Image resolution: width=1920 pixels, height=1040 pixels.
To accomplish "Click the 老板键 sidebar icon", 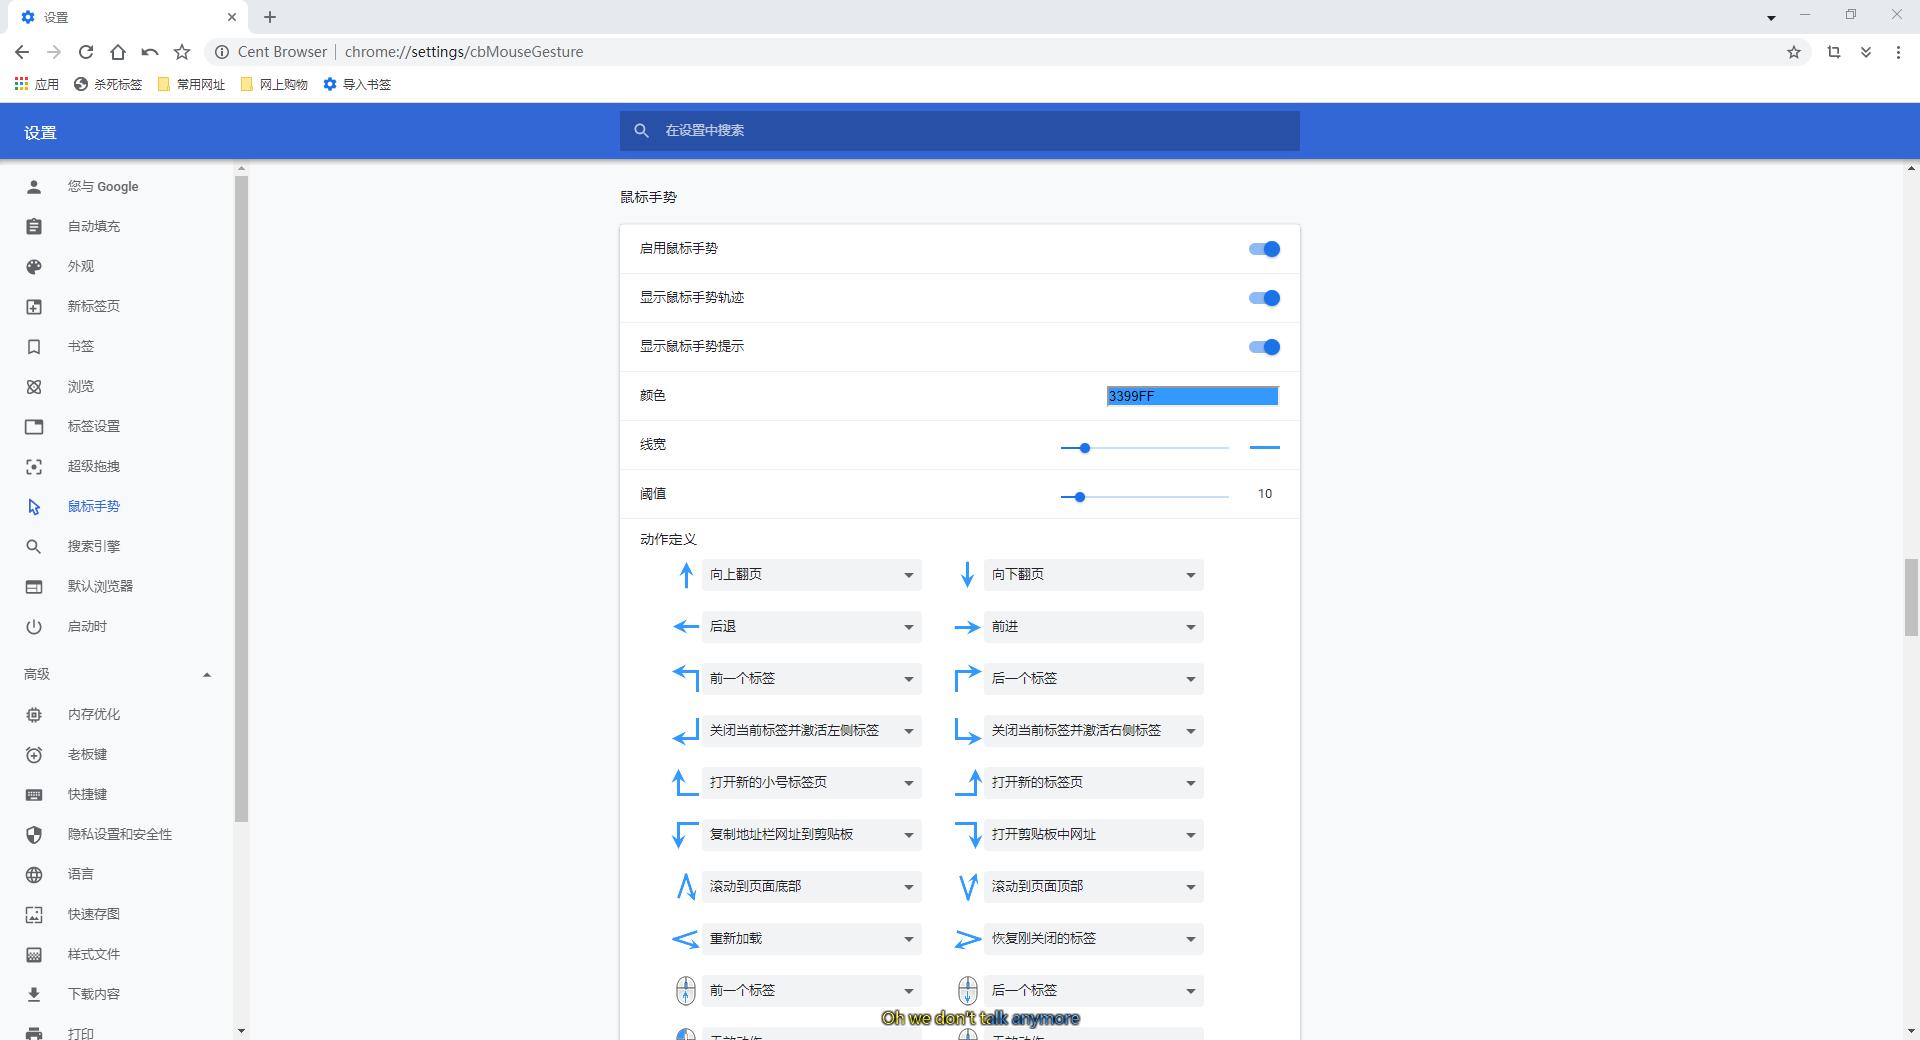I will [x=34, y=755].
